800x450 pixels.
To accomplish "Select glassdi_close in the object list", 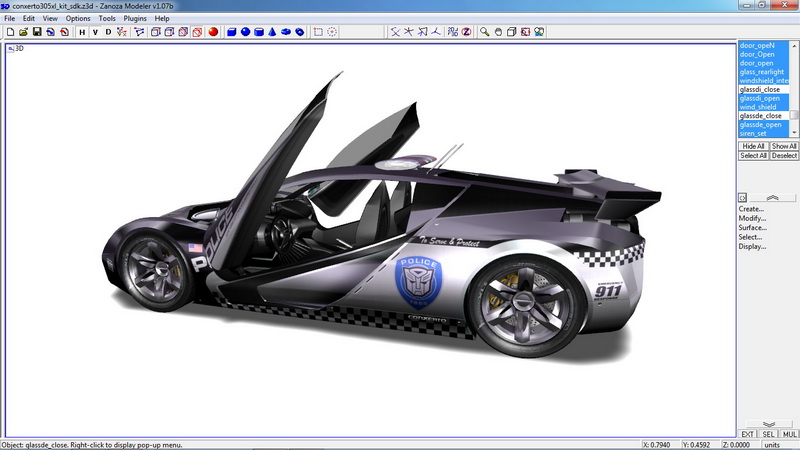I will (764, 89).
